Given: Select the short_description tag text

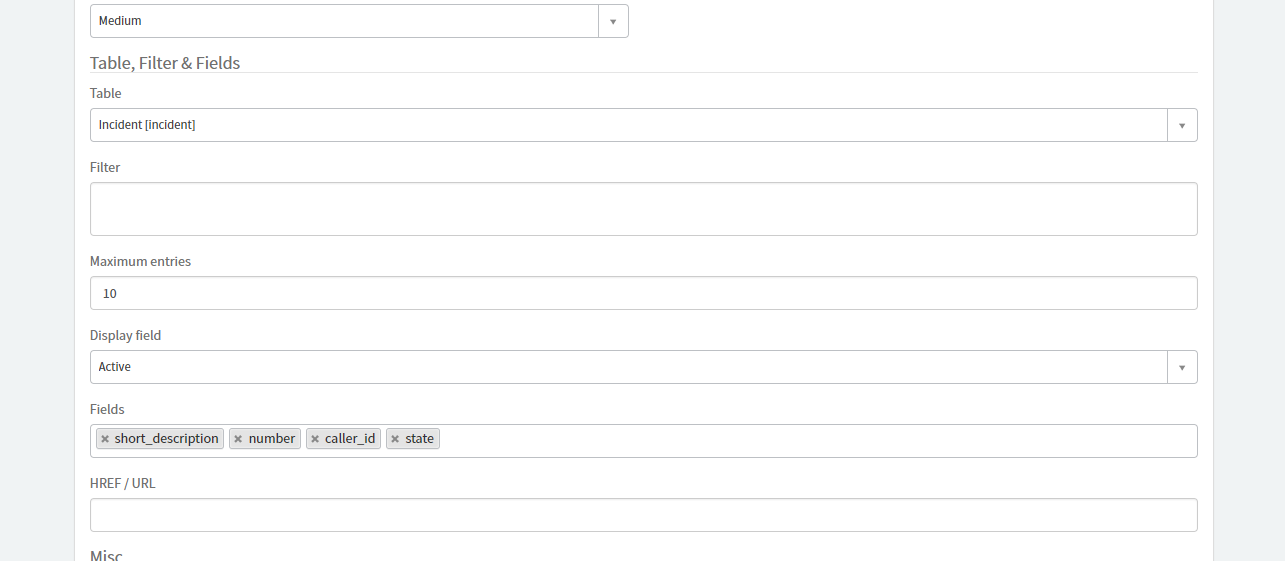Looking at the screenshot, I should (166, 439).
